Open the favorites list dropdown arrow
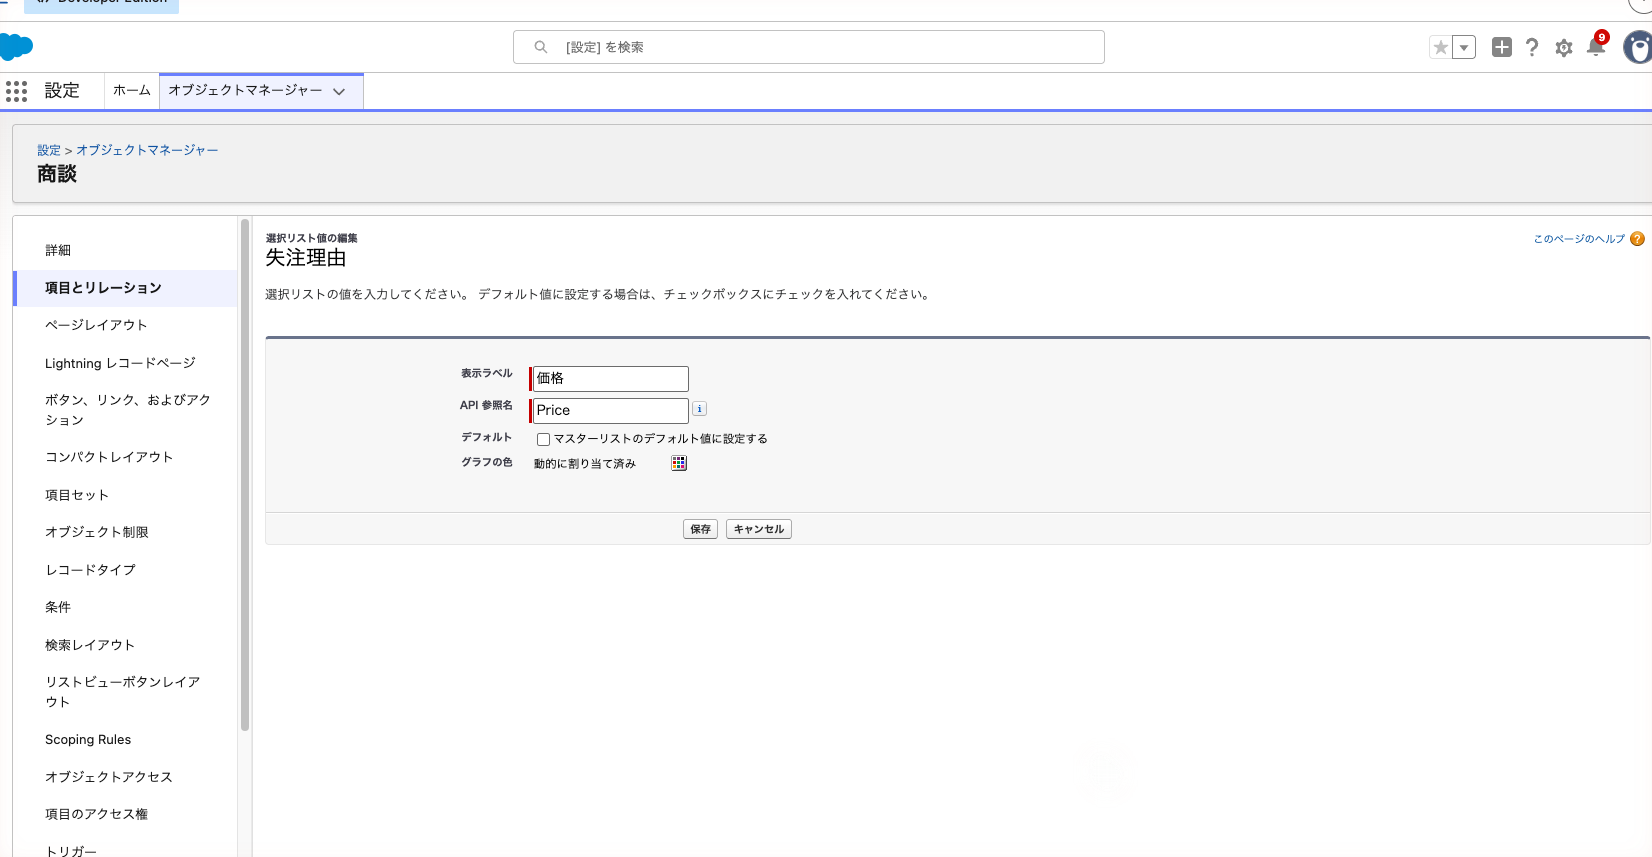The image size is (1652, 857). [x=1464, y=47]
